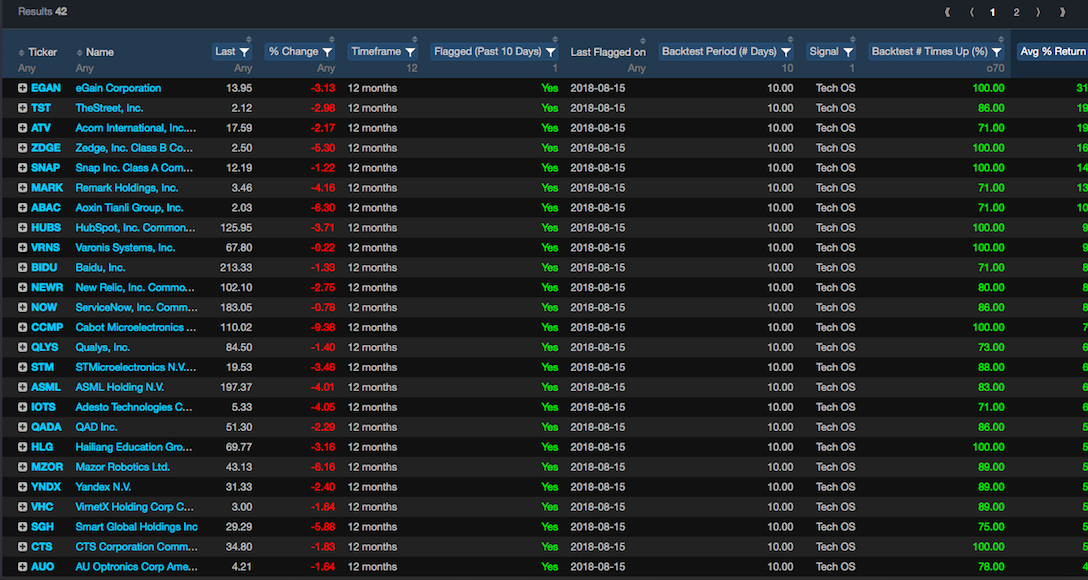Expand the MARK row
This screenshot has width=1088, height=580.
22,188
